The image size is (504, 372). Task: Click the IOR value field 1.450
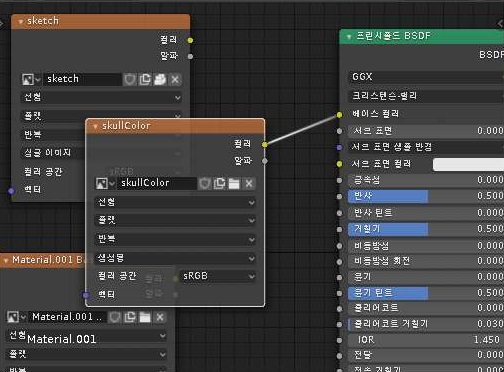point(426,340)
